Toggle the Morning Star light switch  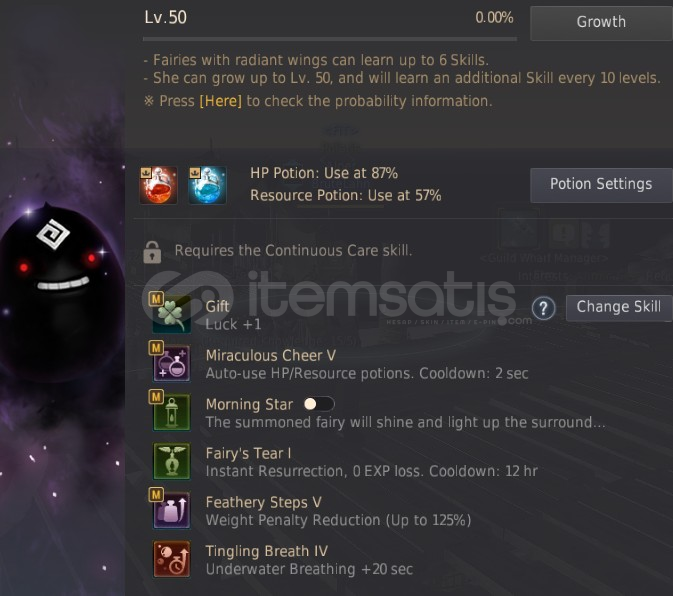point(318,404)
